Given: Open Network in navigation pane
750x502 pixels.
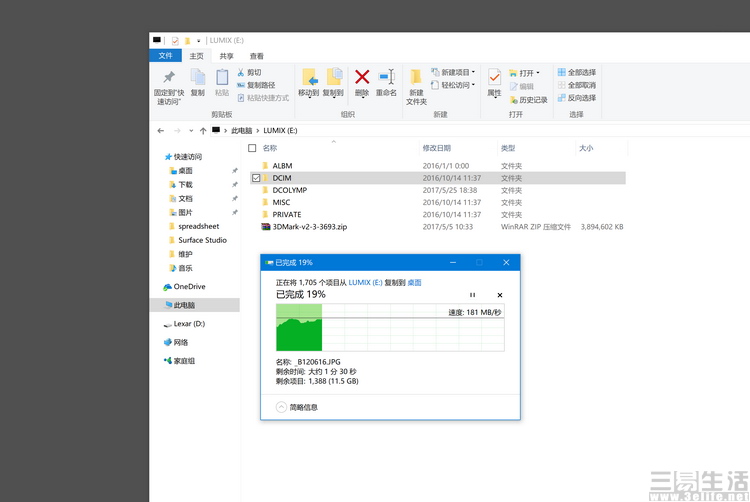Looking at the screenshot, I should [x=176, y=342].
